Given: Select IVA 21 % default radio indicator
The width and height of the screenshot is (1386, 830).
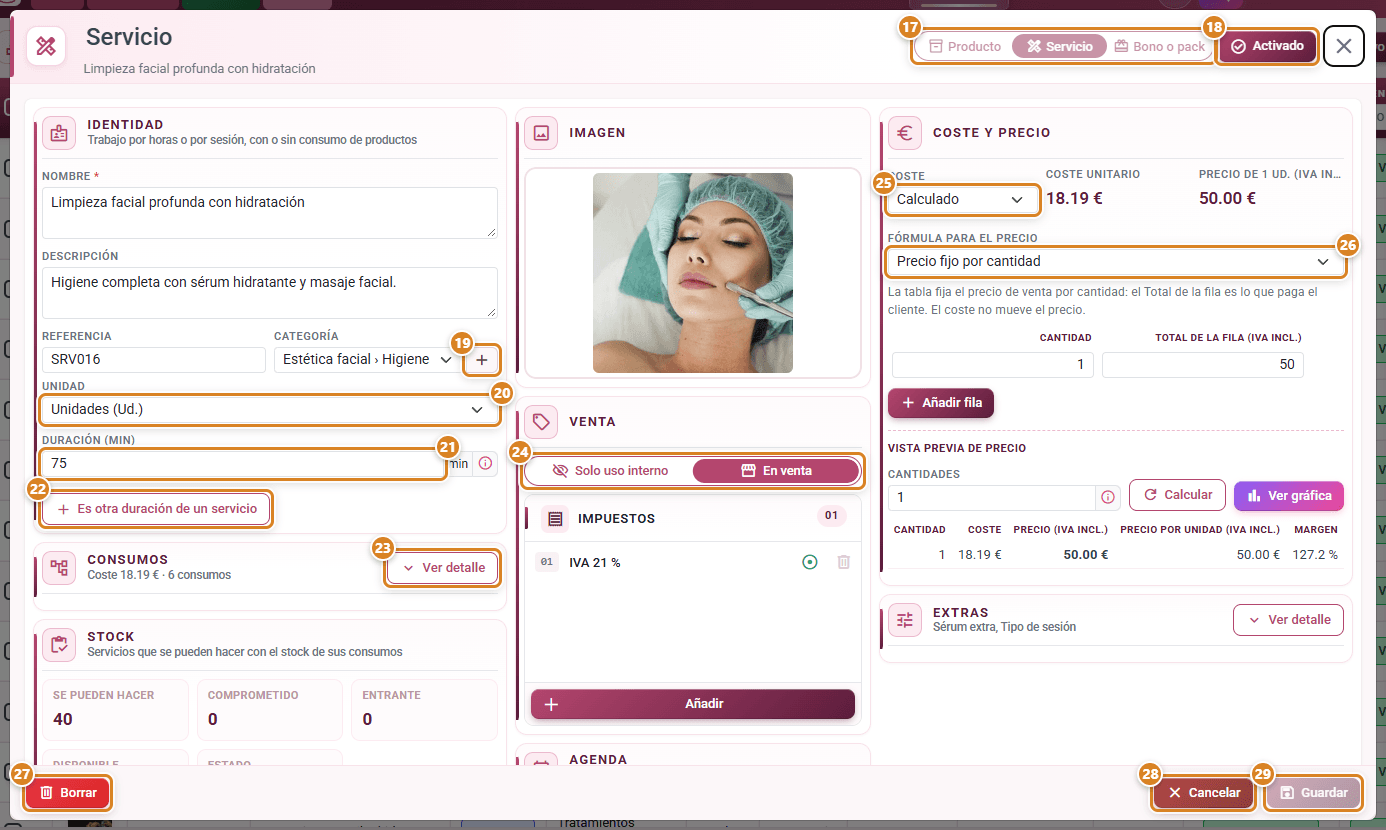Looking at the screenshot, I should 810,563.
